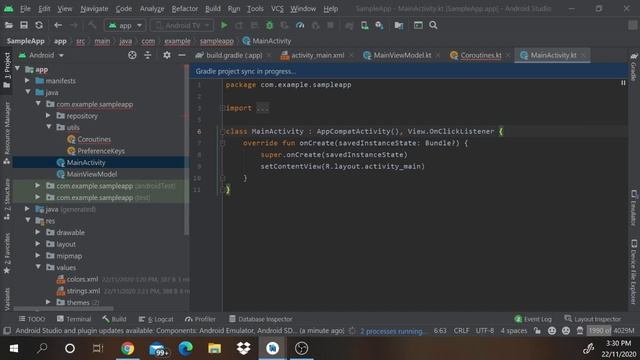Open the Structure side tool window
This screenshot has height=360, width=640.
pyautogui.click(x=7, y=199)
